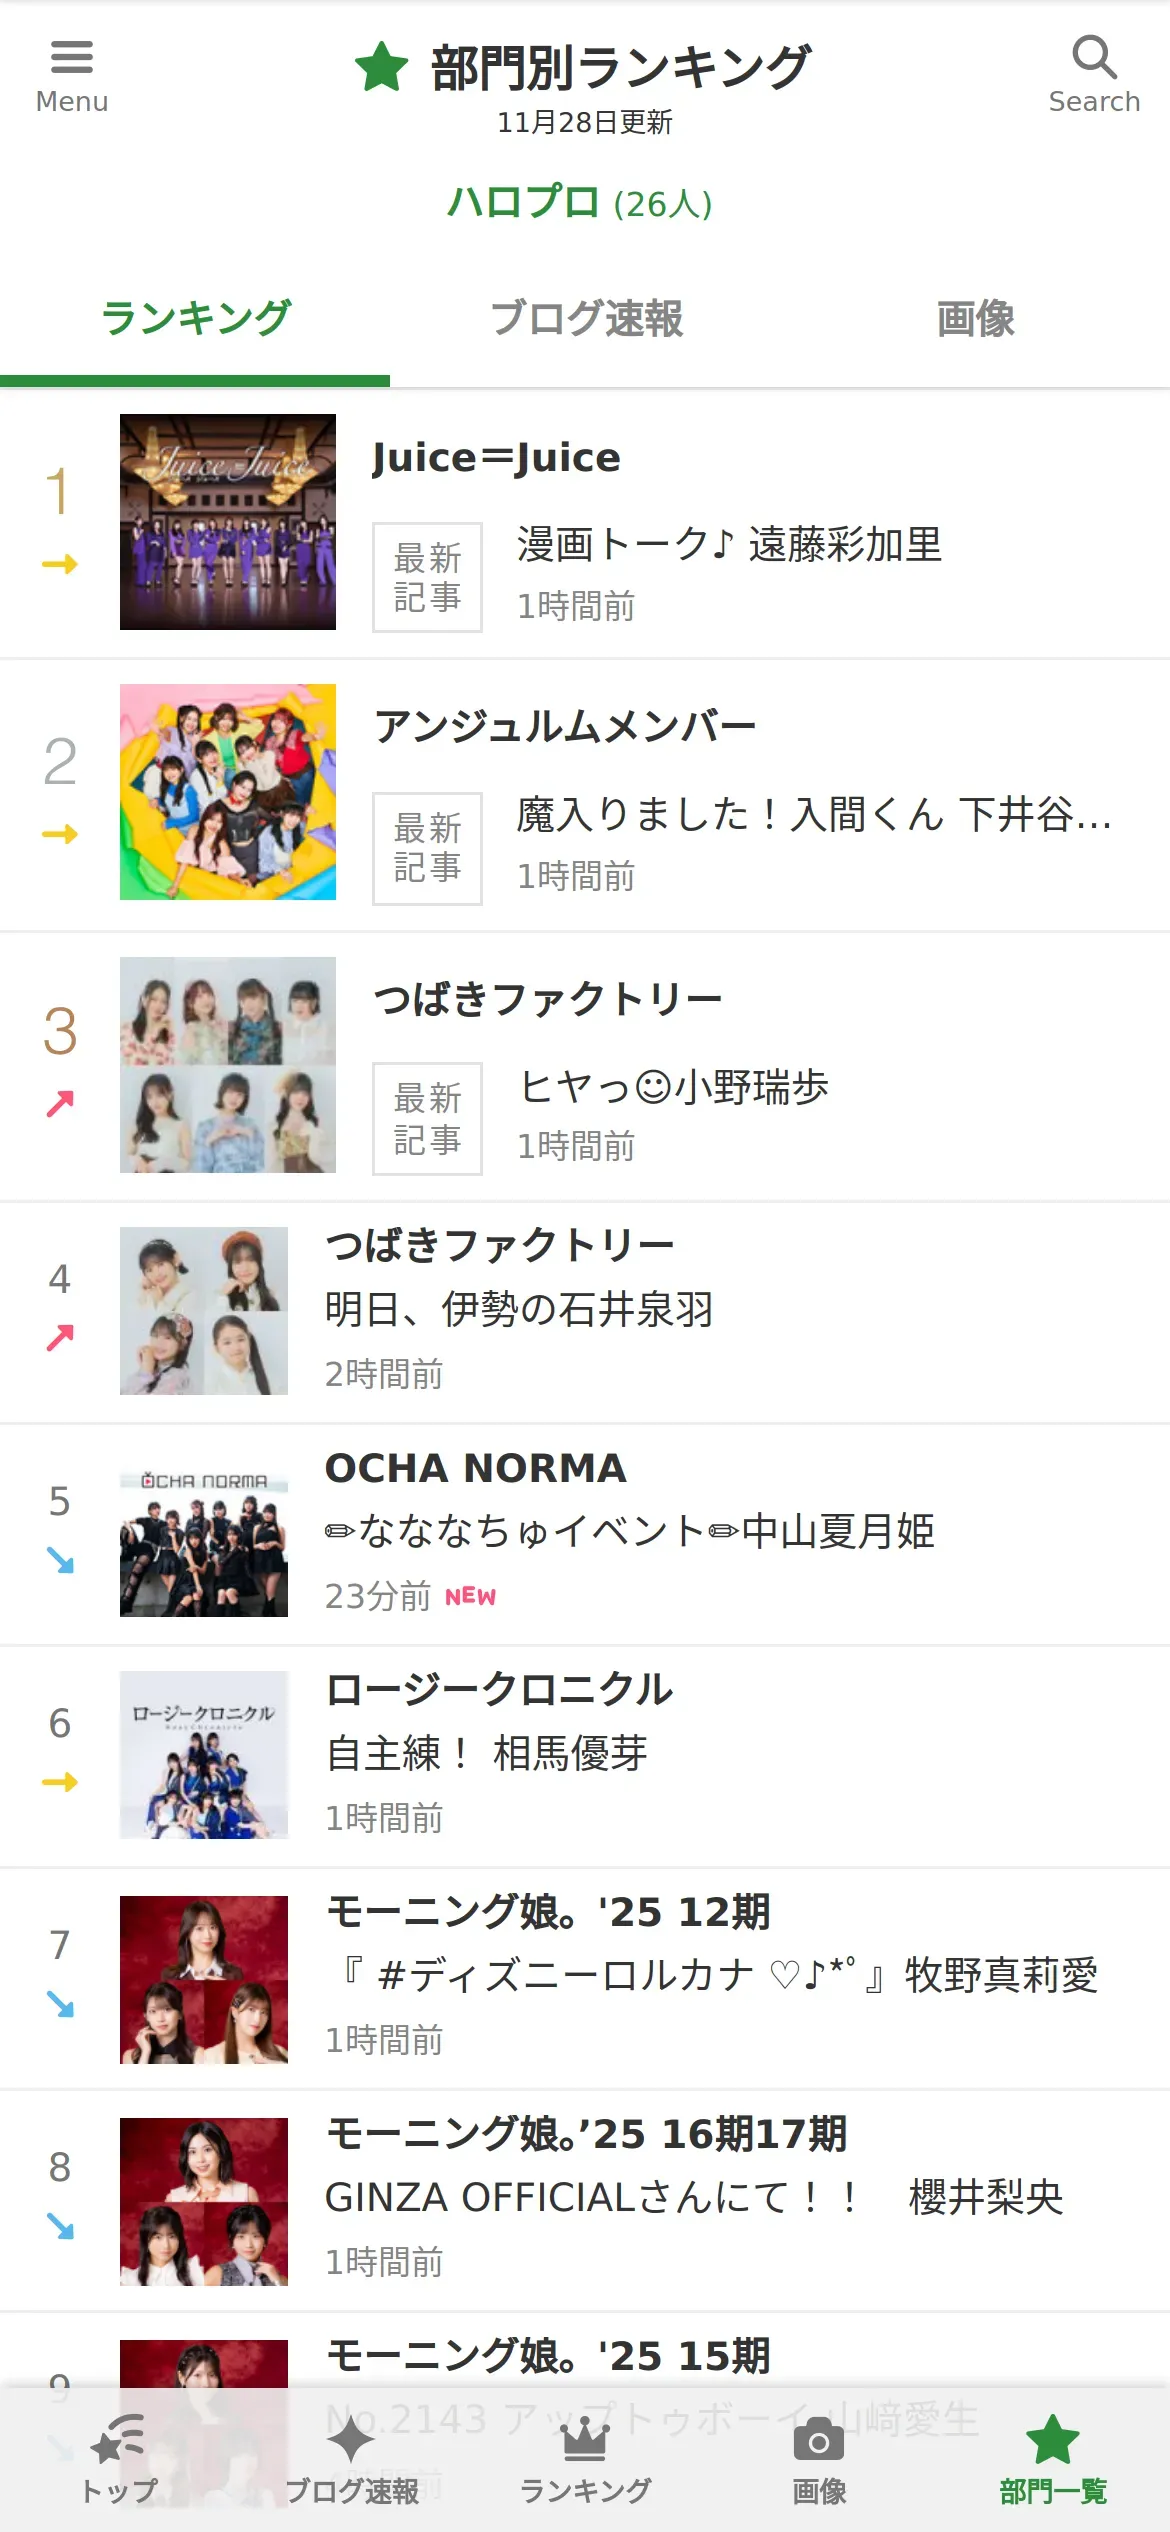Open article 漫画トーク♪ 遠藤彩加里
The width and height of the screenshot is (1170, 2532).
pos(729,545)
